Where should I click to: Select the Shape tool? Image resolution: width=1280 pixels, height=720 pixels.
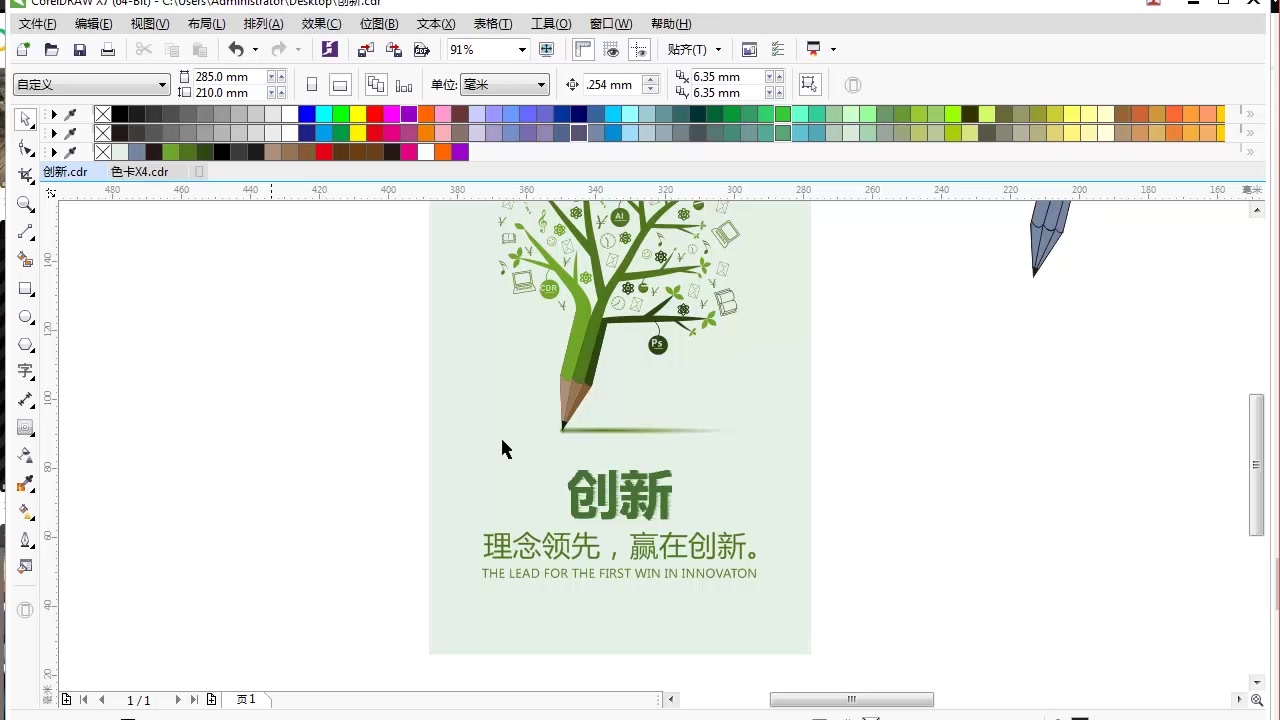click(26, 148)
